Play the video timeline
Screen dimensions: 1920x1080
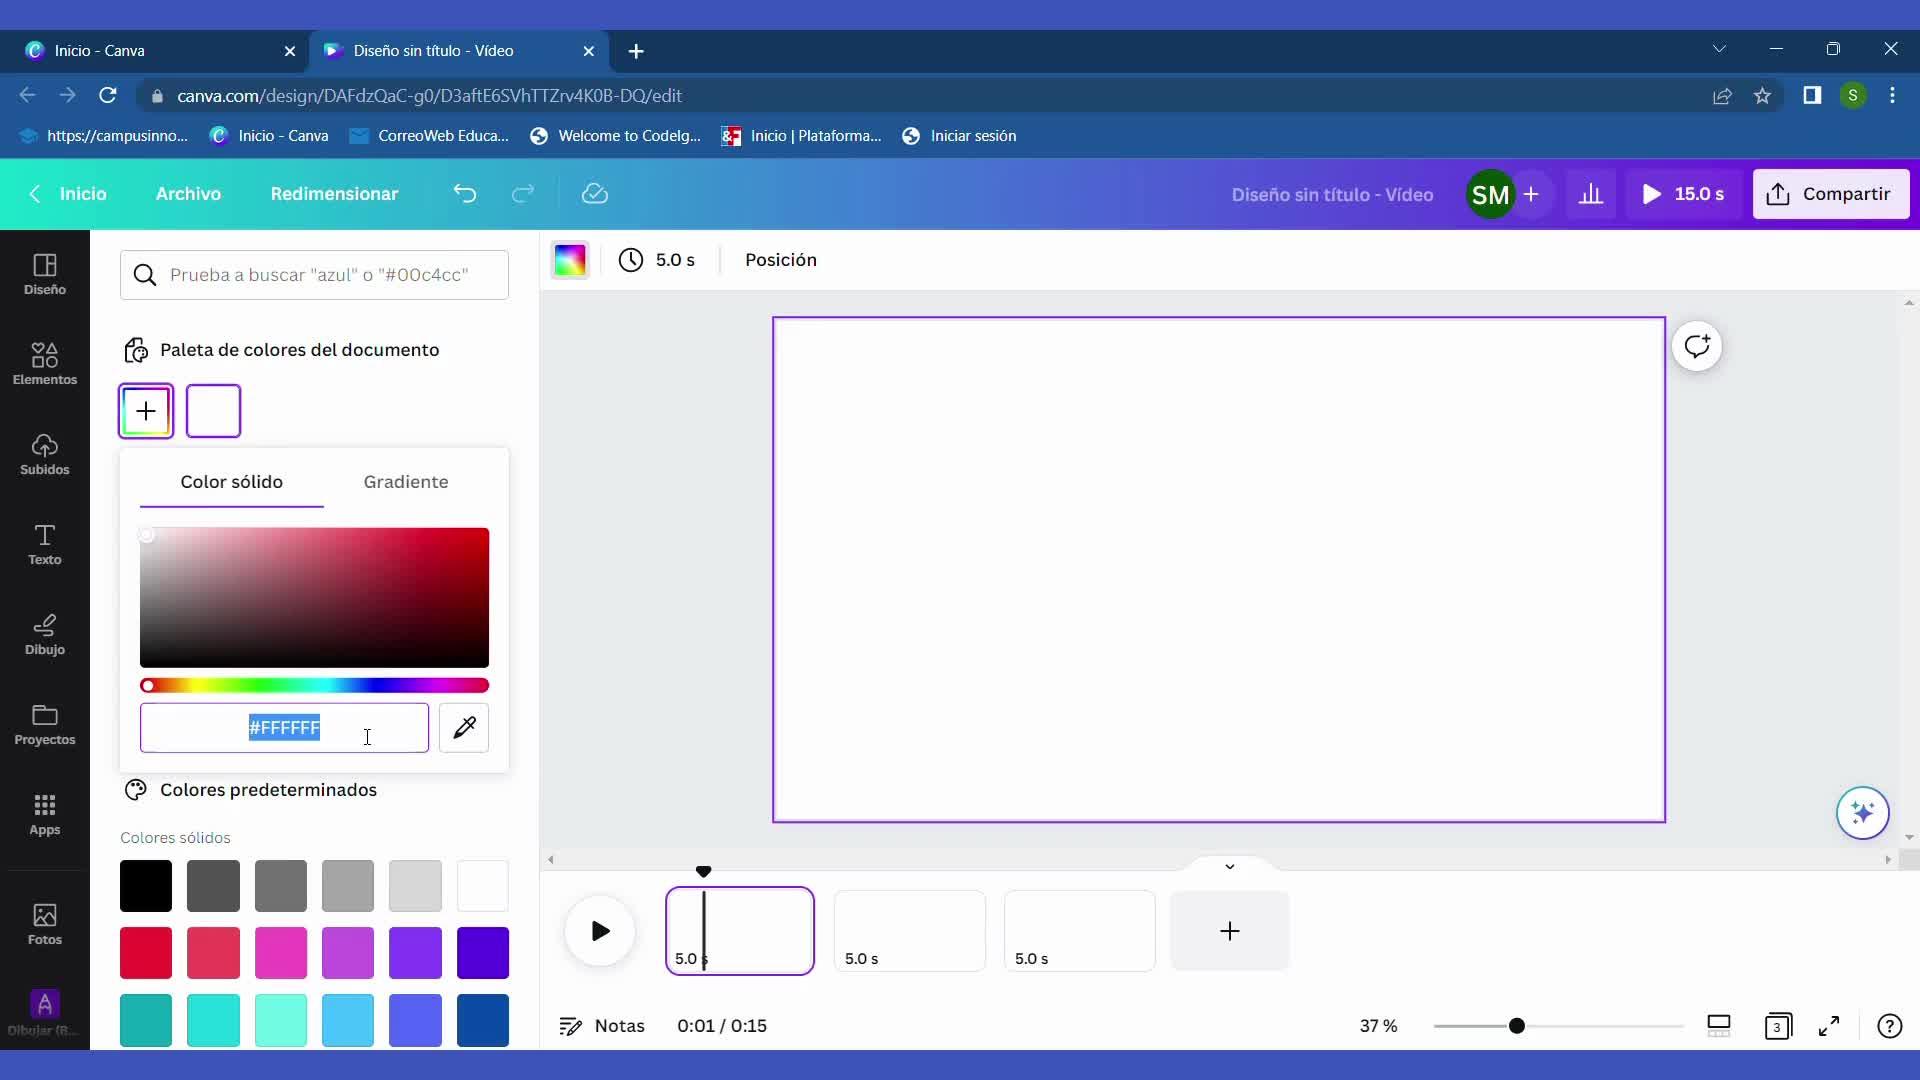(600, 931)
